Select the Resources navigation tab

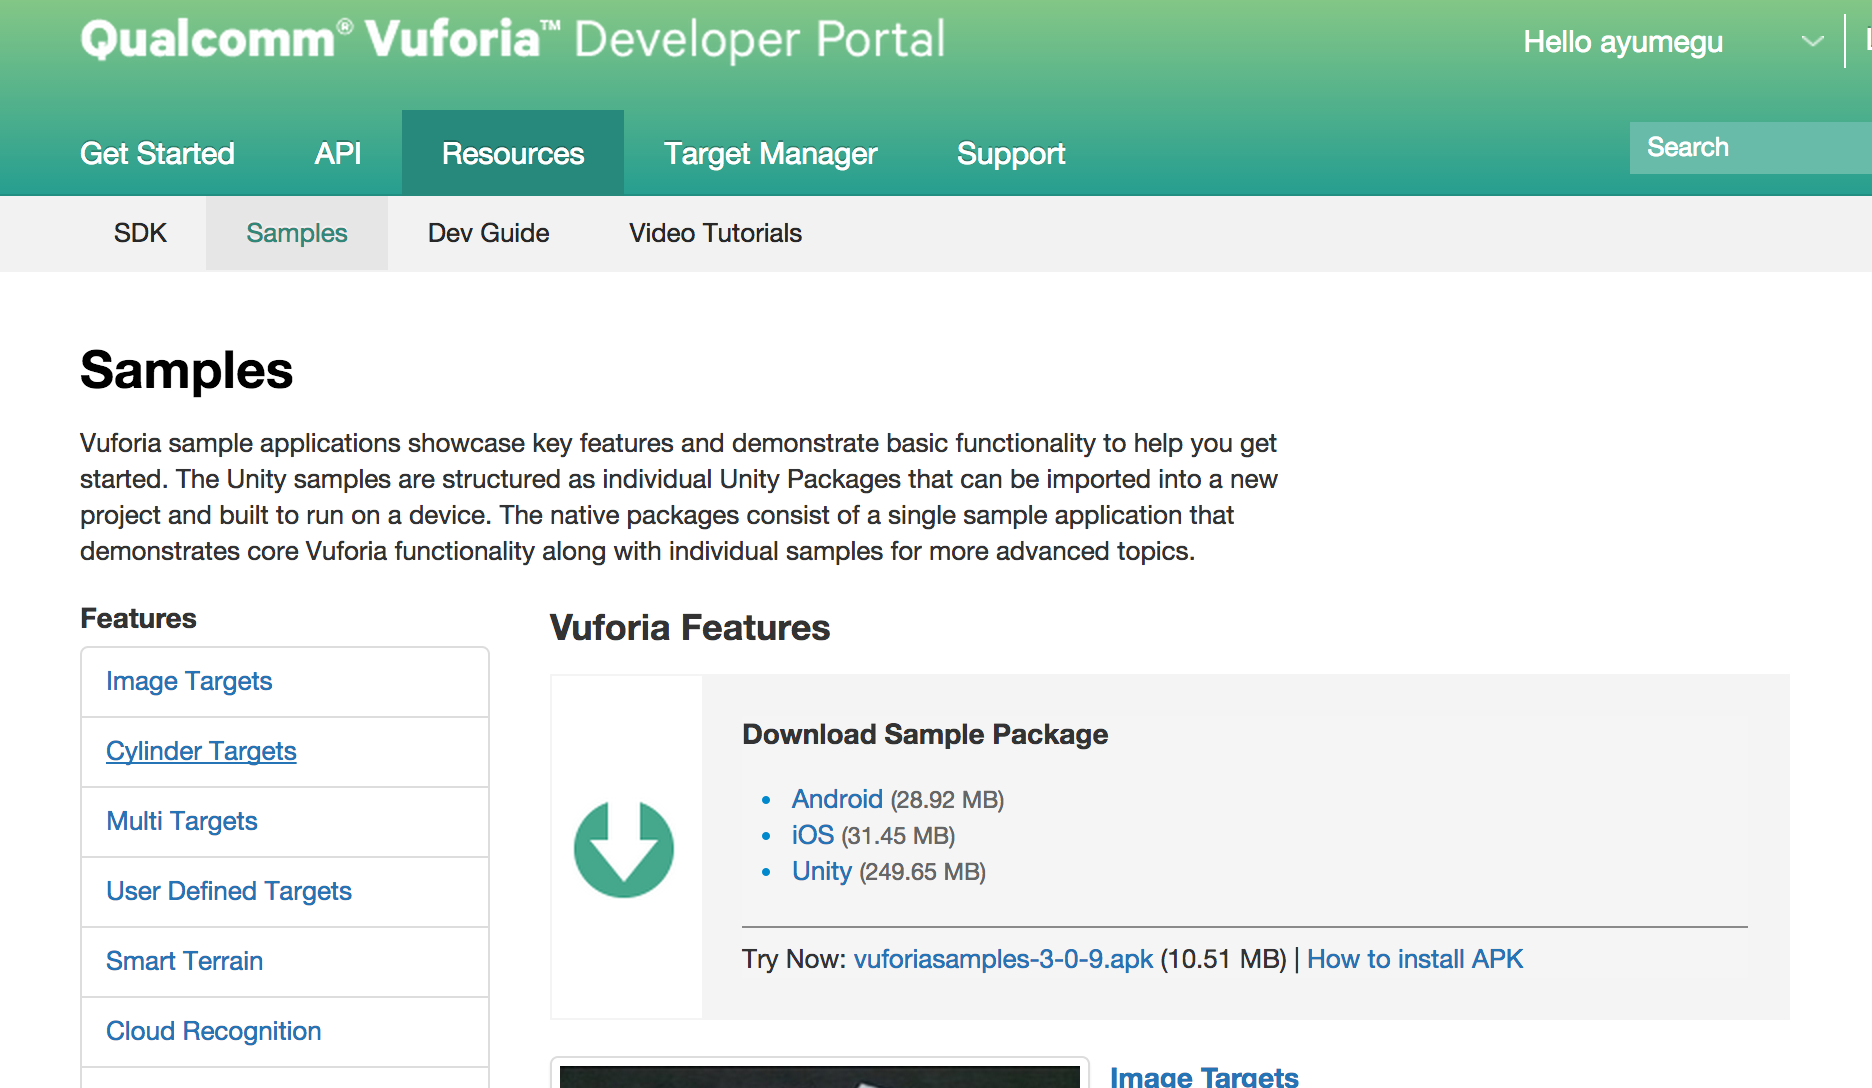tap(513, 153)
